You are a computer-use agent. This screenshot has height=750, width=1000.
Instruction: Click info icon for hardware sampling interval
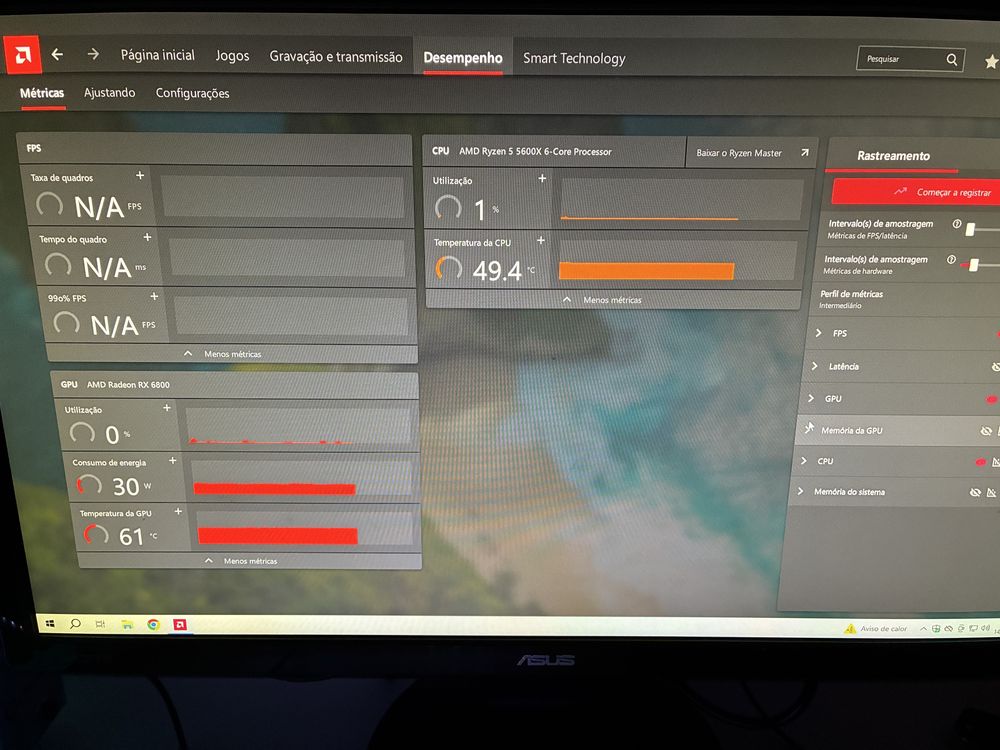click(952, 260)
